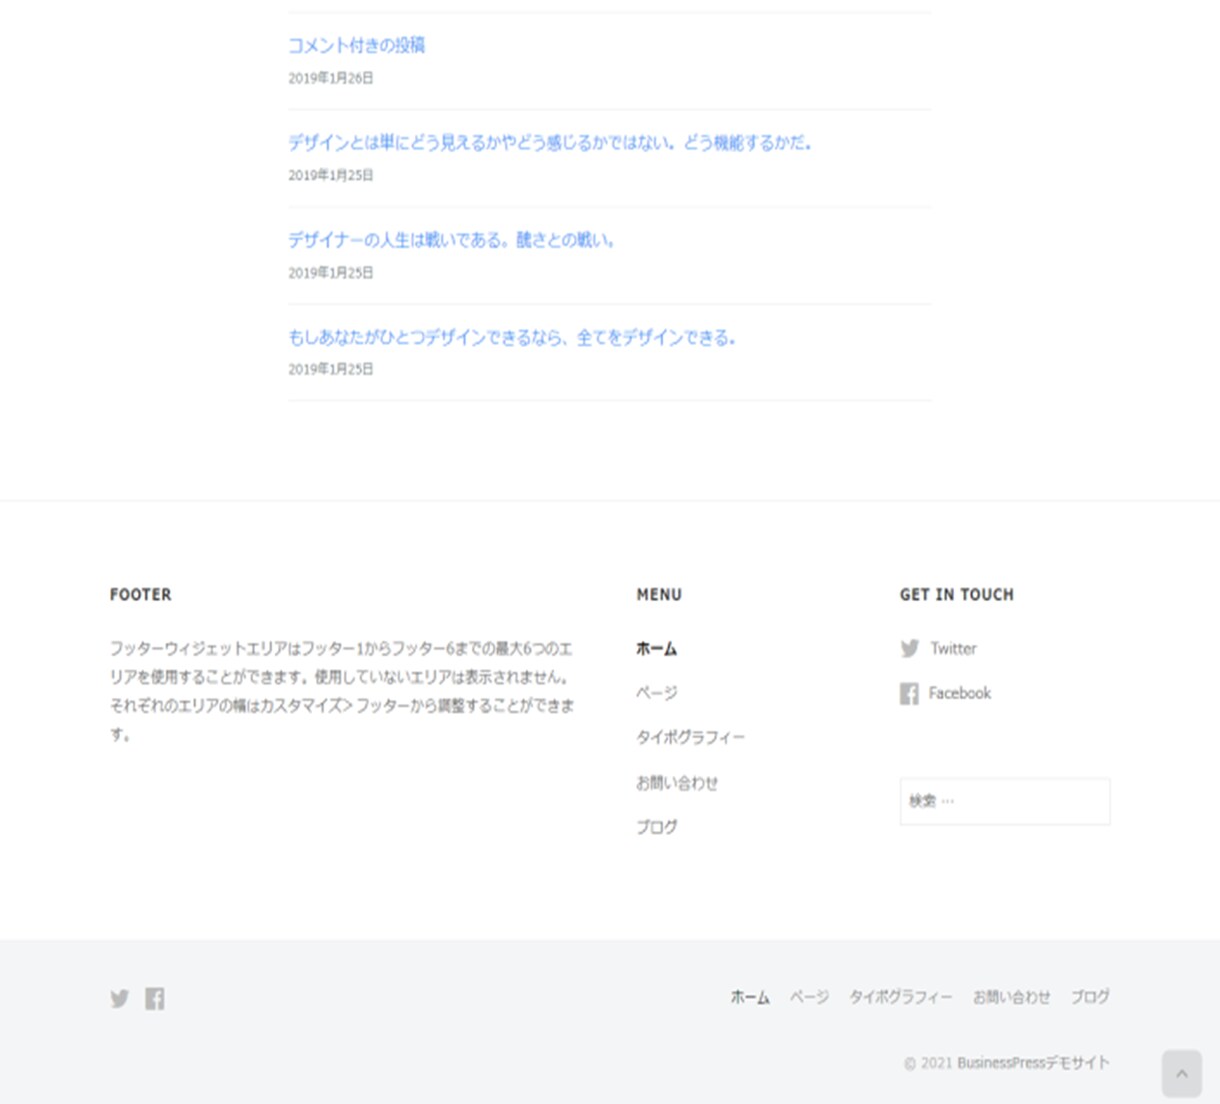Click the MENU widget heading
Screen dimensions: 1220x1104
pos(659,594)
